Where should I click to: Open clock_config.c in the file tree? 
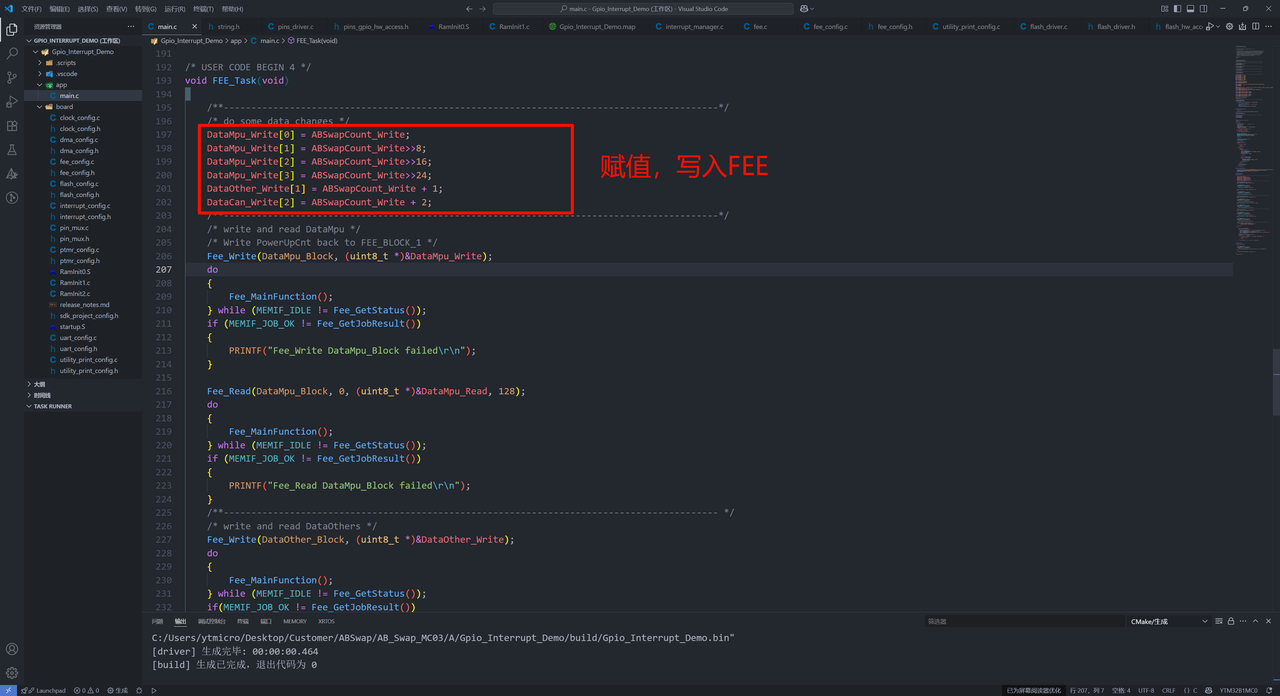[80, 117]
